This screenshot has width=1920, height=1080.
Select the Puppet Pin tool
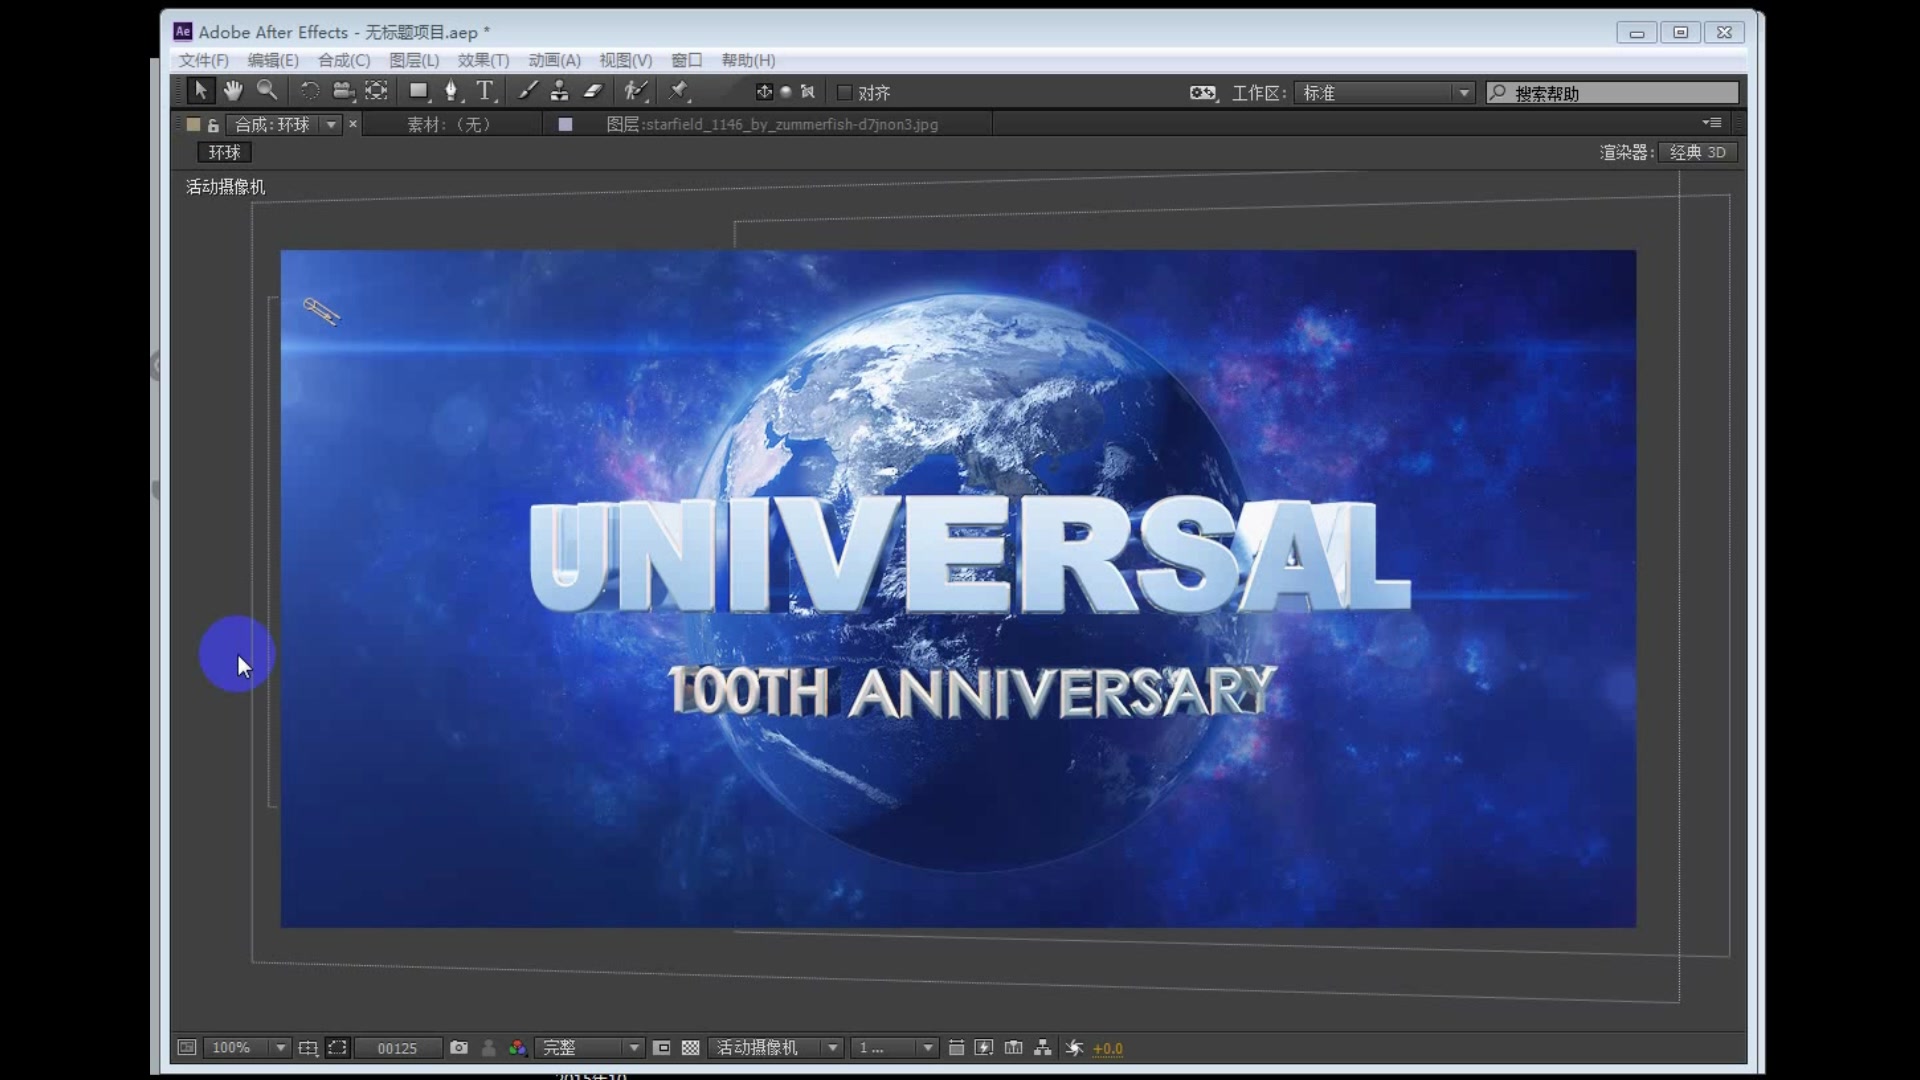[679, 91]
